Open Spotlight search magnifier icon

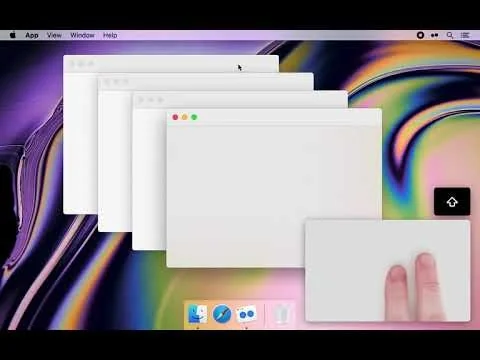450,35
